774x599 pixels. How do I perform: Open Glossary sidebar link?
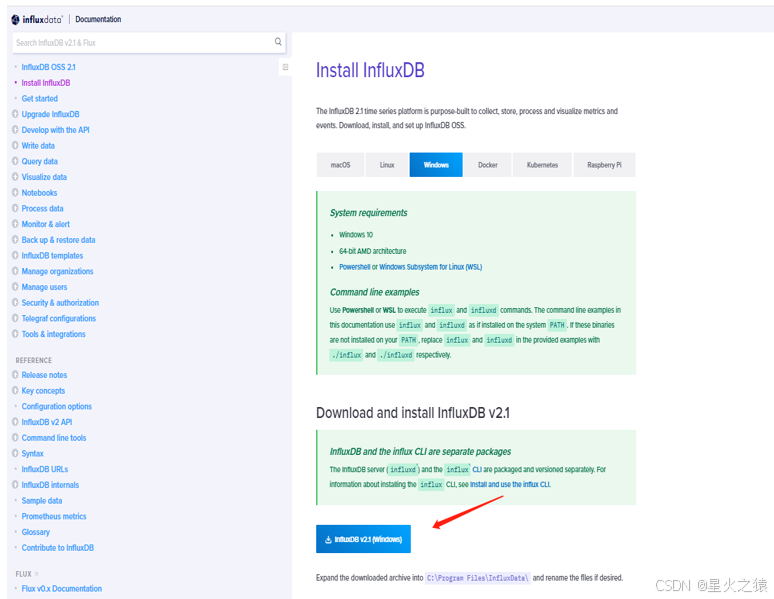[x=36, y=532]
